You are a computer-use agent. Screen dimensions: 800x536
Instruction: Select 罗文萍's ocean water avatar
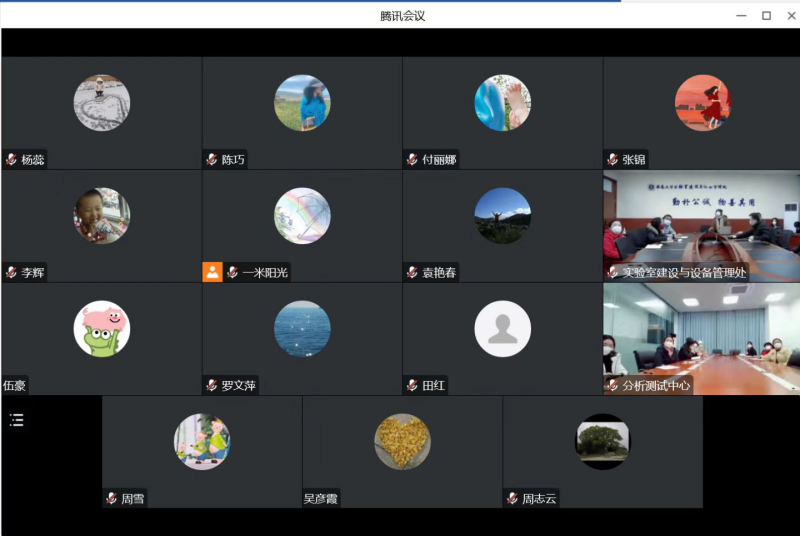pos(302,328)
